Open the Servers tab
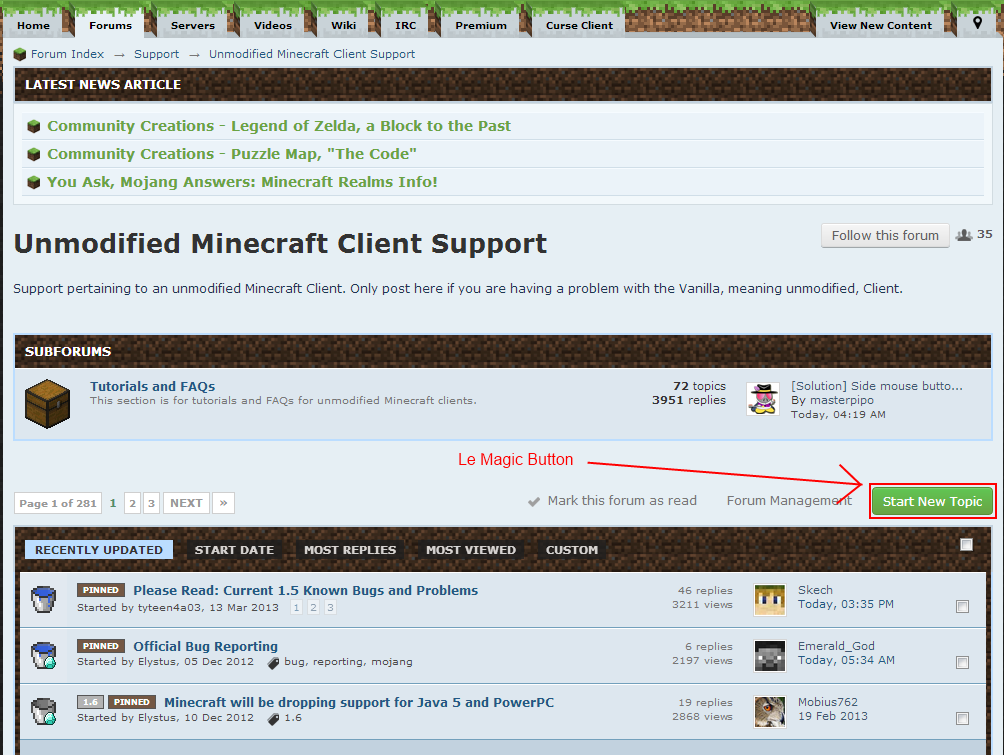The height and width of the screenshot is (755, 1004). [193, 26]
